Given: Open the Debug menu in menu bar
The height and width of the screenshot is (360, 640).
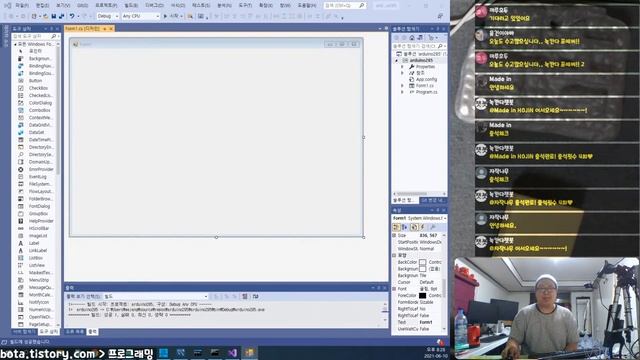Looking at the screenshot, I should pyautogui.click(x=154, y=5).
